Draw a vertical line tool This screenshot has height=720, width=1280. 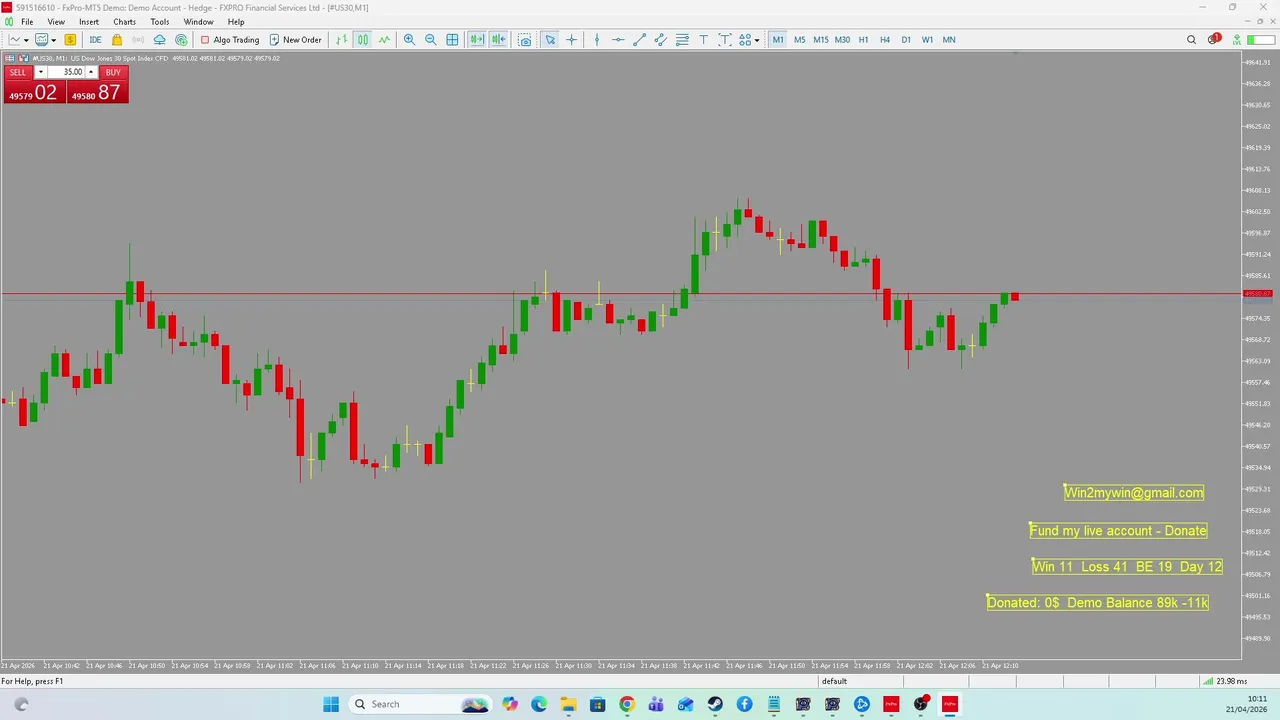[x=597, y=40]
